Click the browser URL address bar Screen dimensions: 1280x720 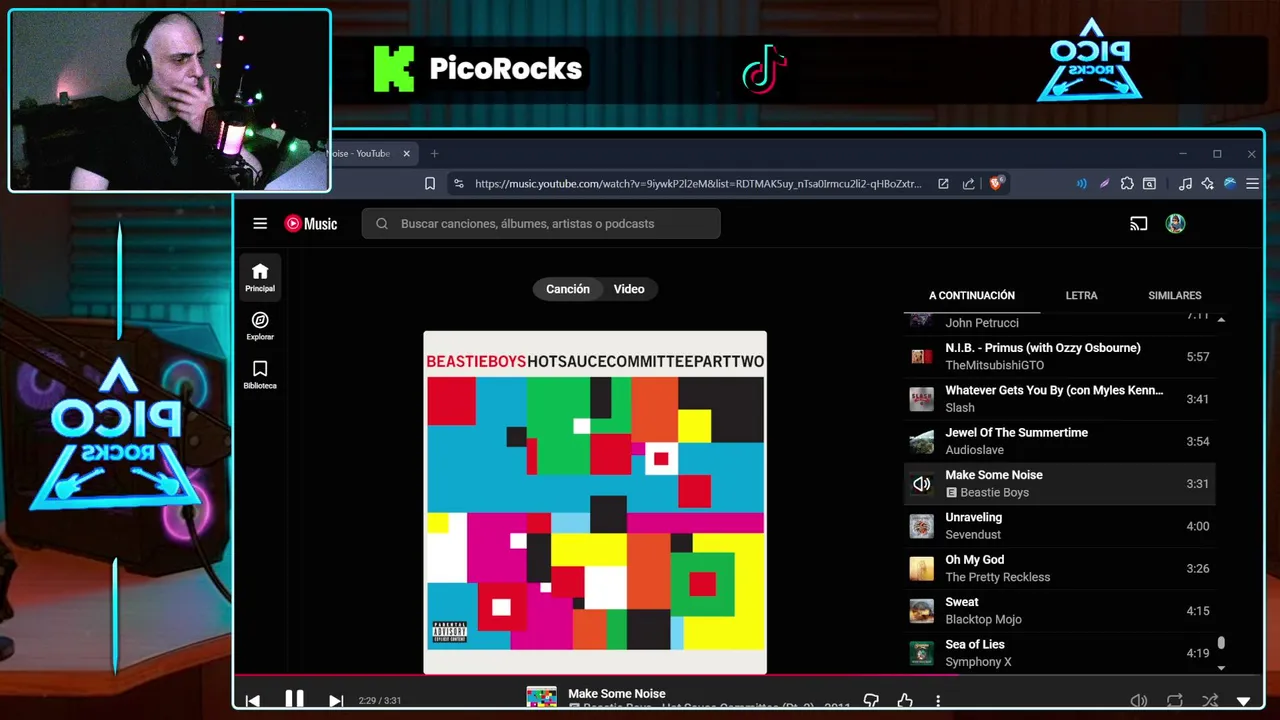click(698, 184)
